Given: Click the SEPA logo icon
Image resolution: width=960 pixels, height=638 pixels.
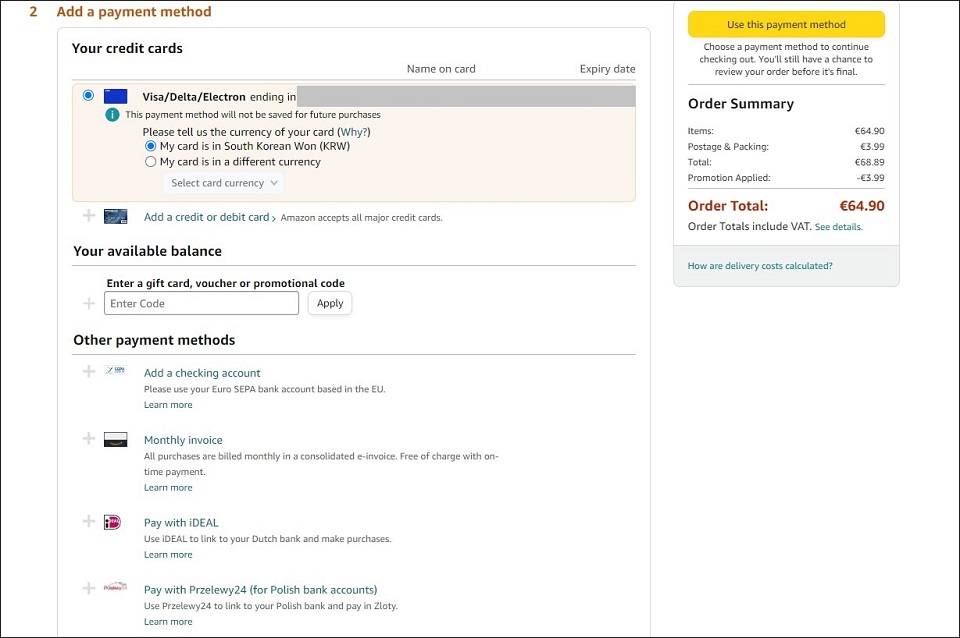Looking at the screenshot, I should point(115,370).
